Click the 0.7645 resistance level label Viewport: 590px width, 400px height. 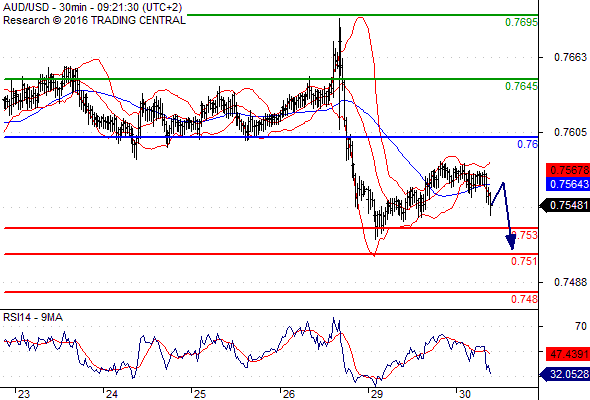point(521,86)
